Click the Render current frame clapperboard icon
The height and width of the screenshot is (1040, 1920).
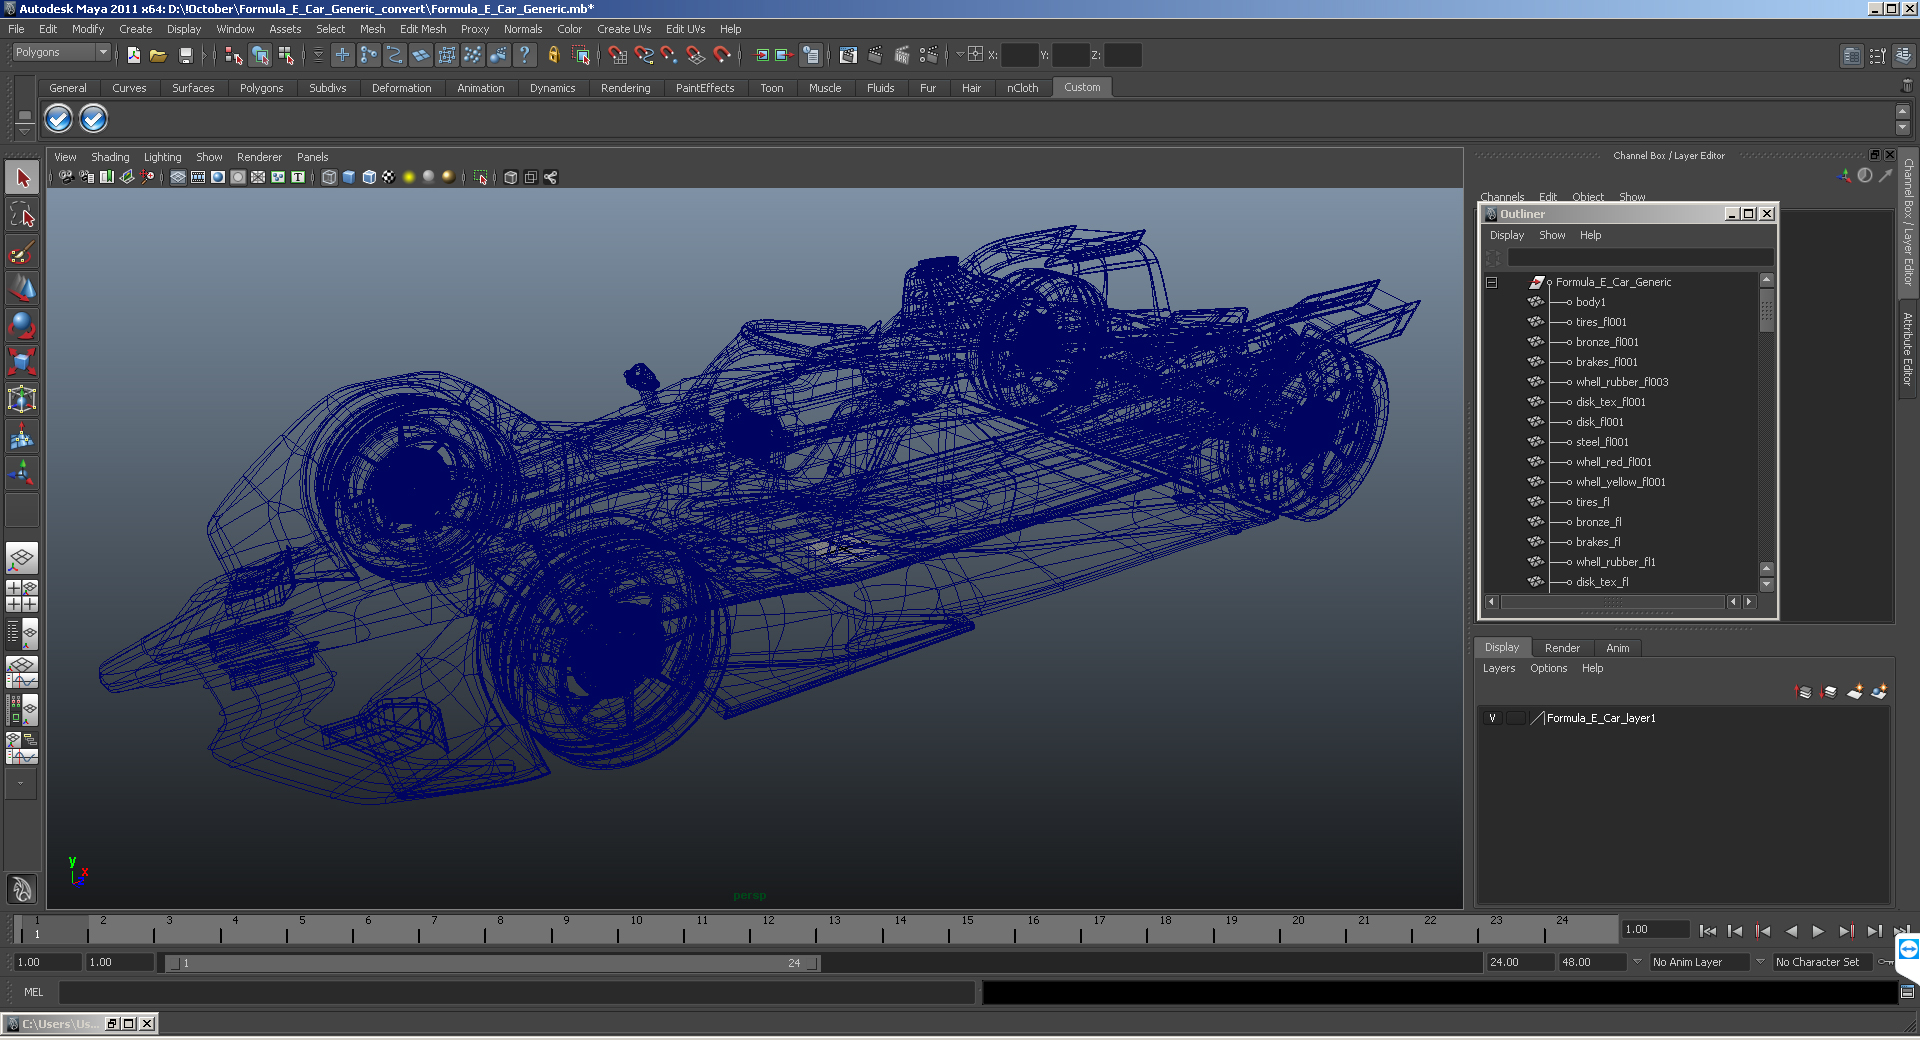pyautogui.click(x=876, y=55)
